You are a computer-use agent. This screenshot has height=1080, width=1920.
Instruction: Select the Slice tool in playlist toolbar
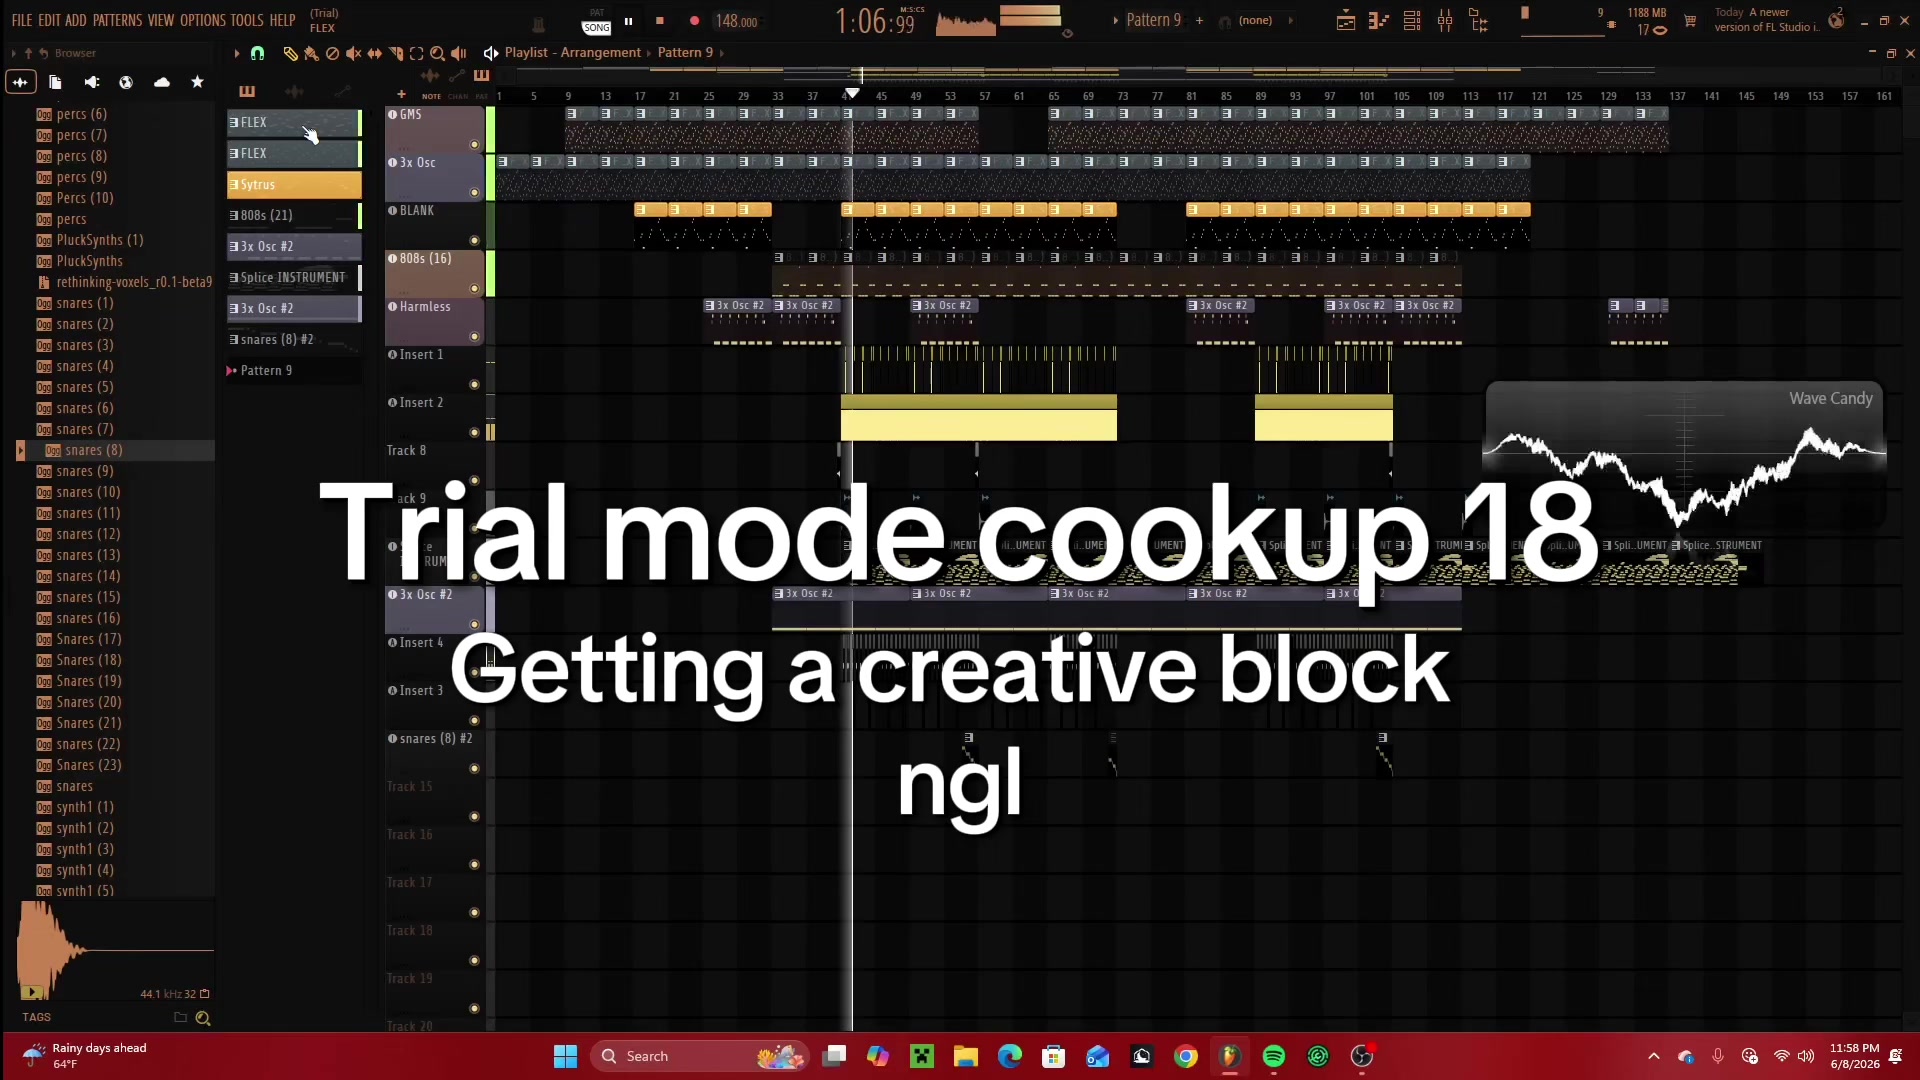395,53
